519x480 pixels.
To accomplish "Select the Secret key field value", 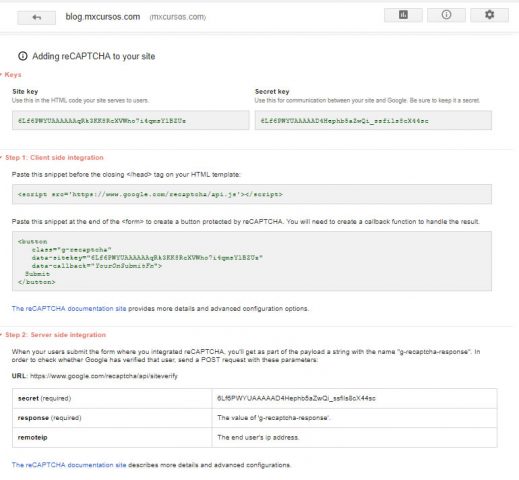I will (373, 120).
